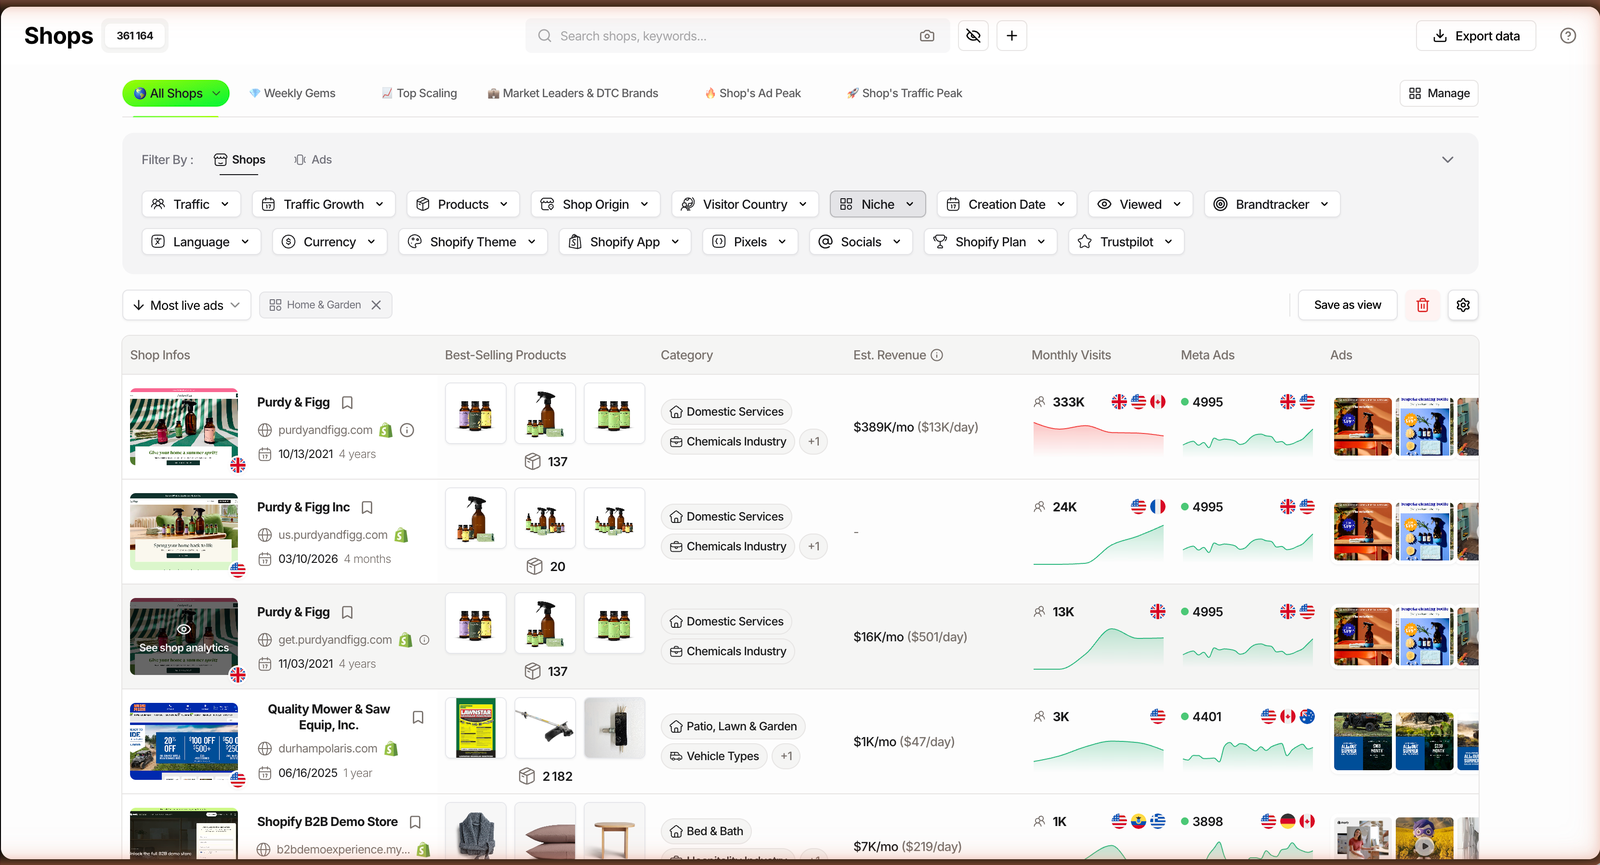Open the Viewed filter dropdown

[1141, 204]
